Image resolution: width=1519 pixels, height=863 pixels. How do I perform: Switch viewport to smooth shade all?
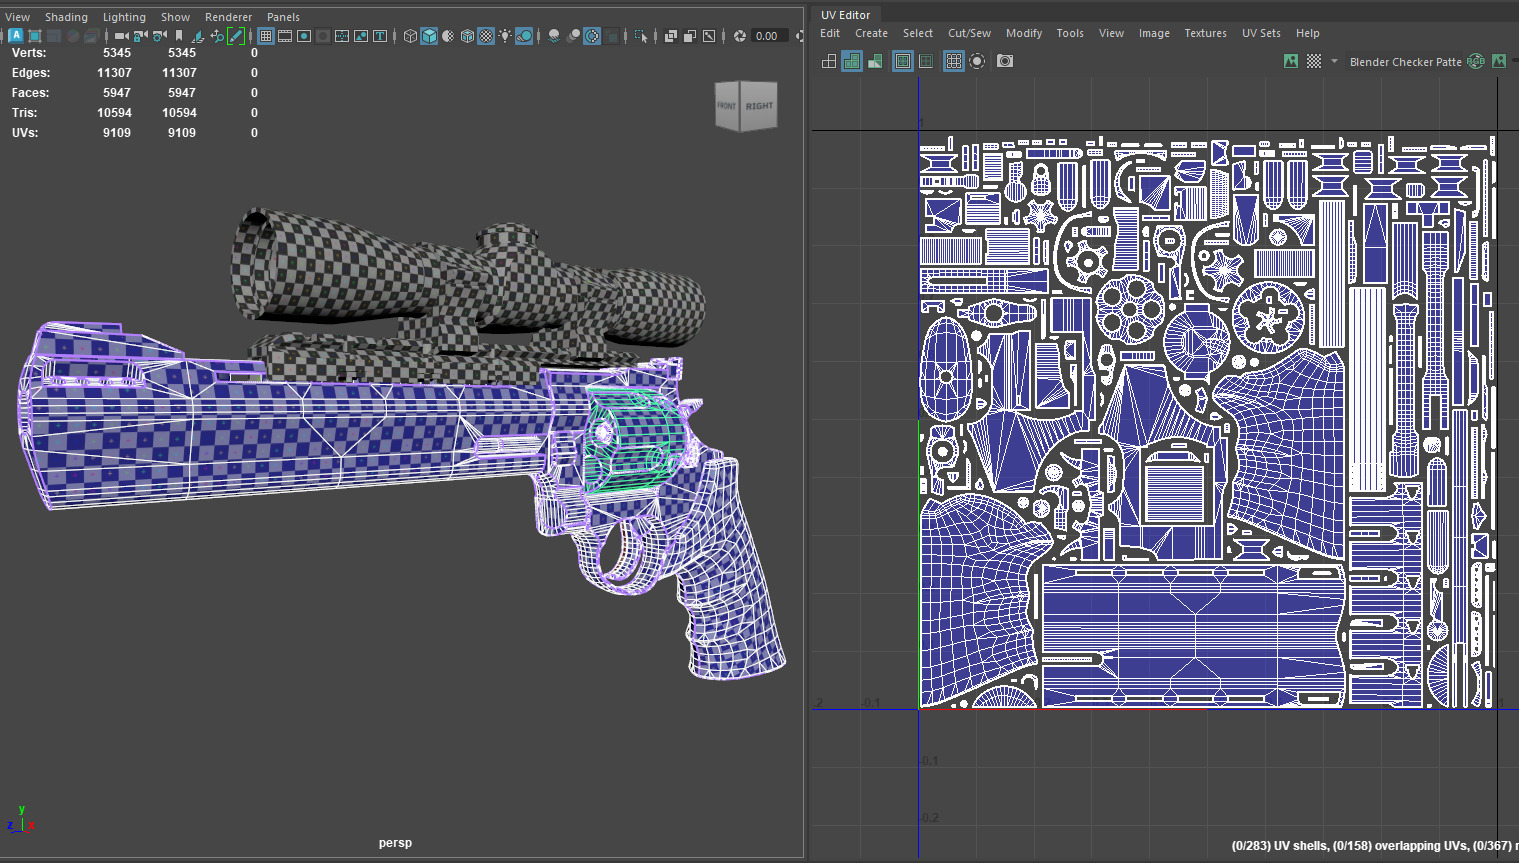[429, 36]
